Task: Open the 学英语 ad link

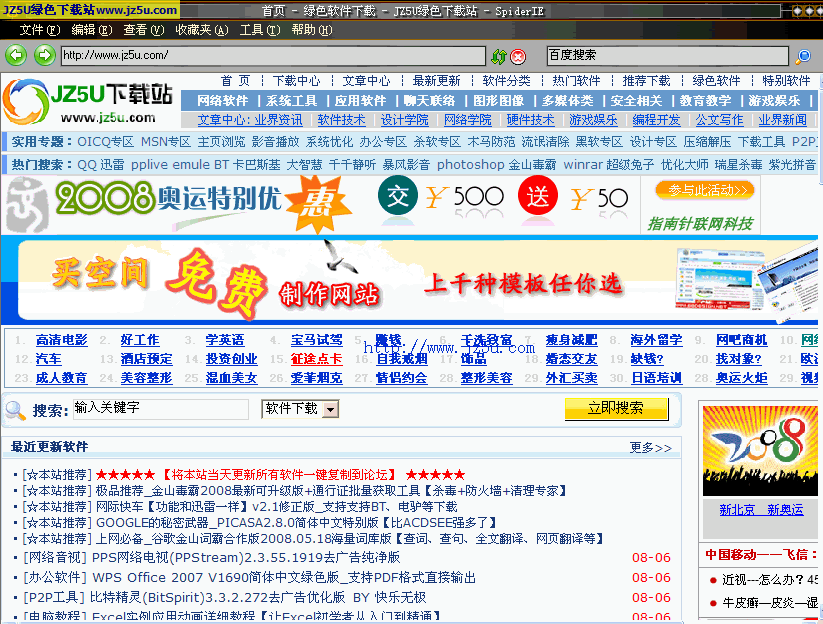Action: 225,340
